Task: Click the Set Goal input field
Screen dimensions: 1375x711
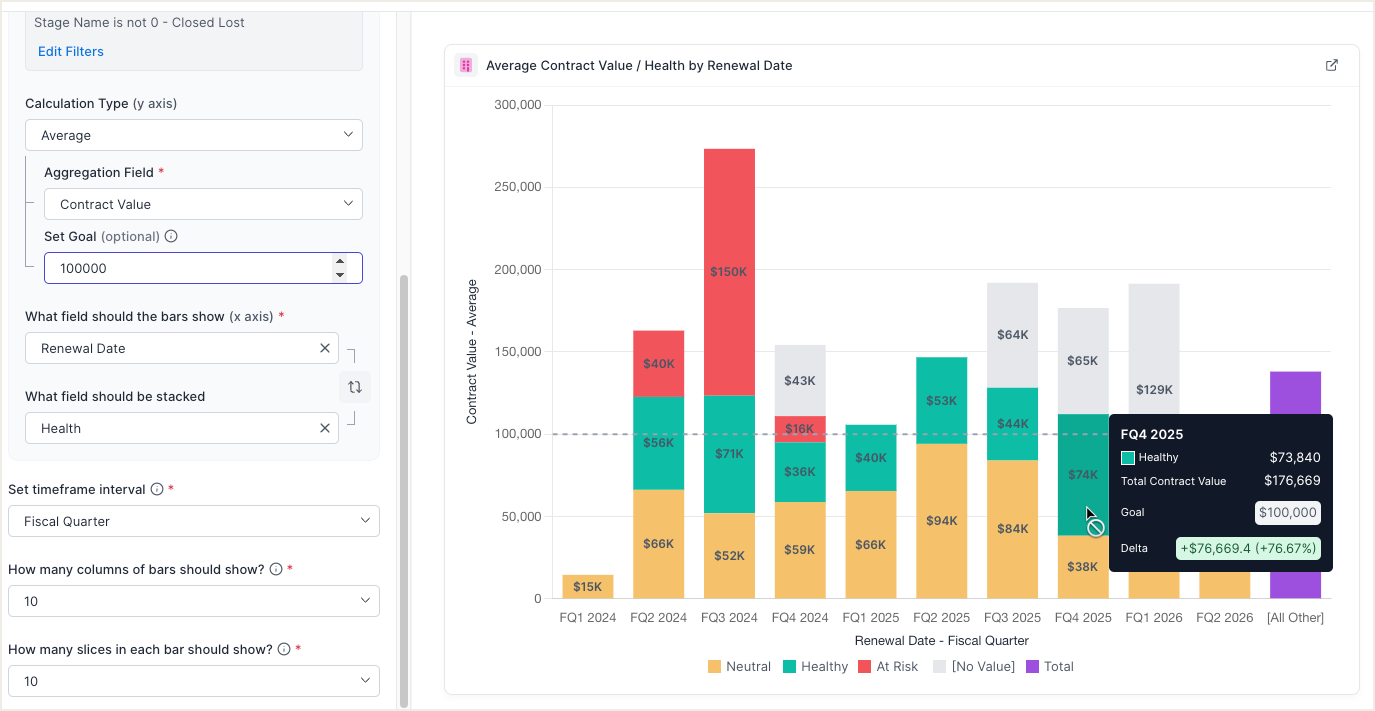Action: click(190, 268)
